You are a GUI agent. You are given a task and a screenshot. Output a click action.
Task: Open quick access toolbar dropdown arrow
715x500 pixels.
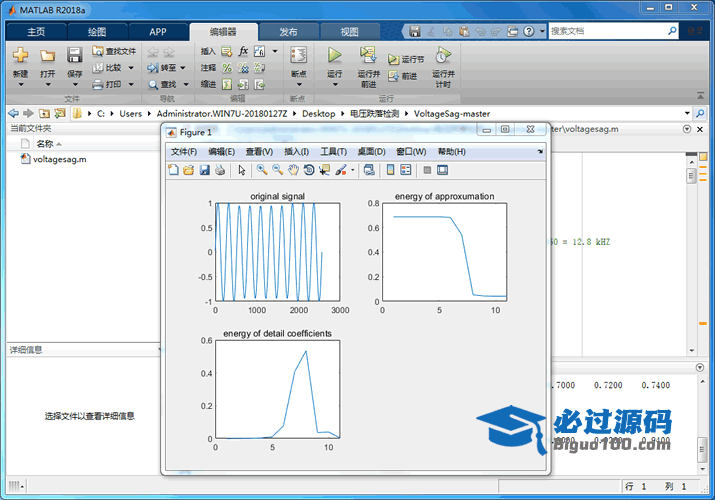pyautogui.click(x=542, y=31)
